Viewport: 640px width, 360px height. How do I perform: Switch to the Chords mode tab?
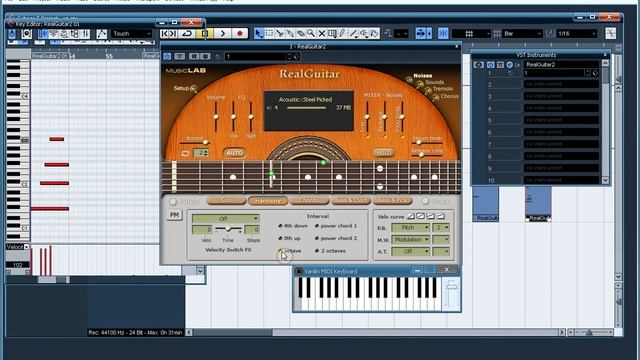[x=309, y=200]
